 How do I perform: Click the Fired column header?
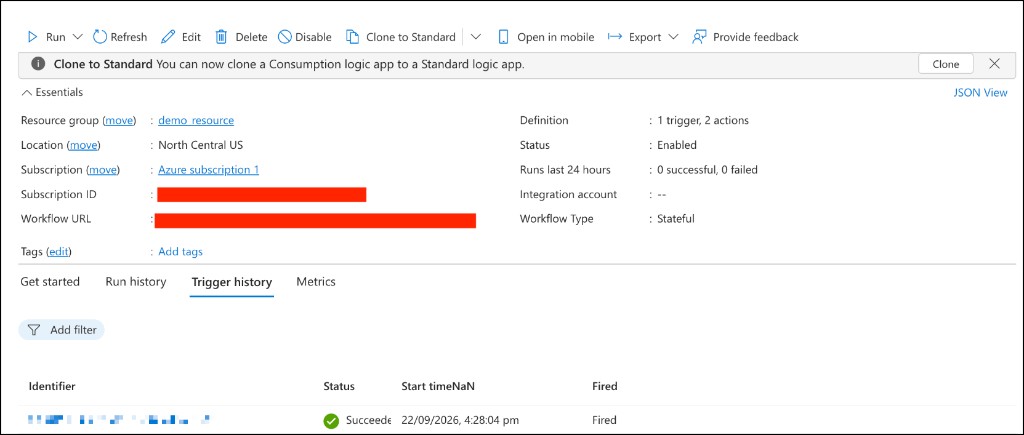pos(605,386)
